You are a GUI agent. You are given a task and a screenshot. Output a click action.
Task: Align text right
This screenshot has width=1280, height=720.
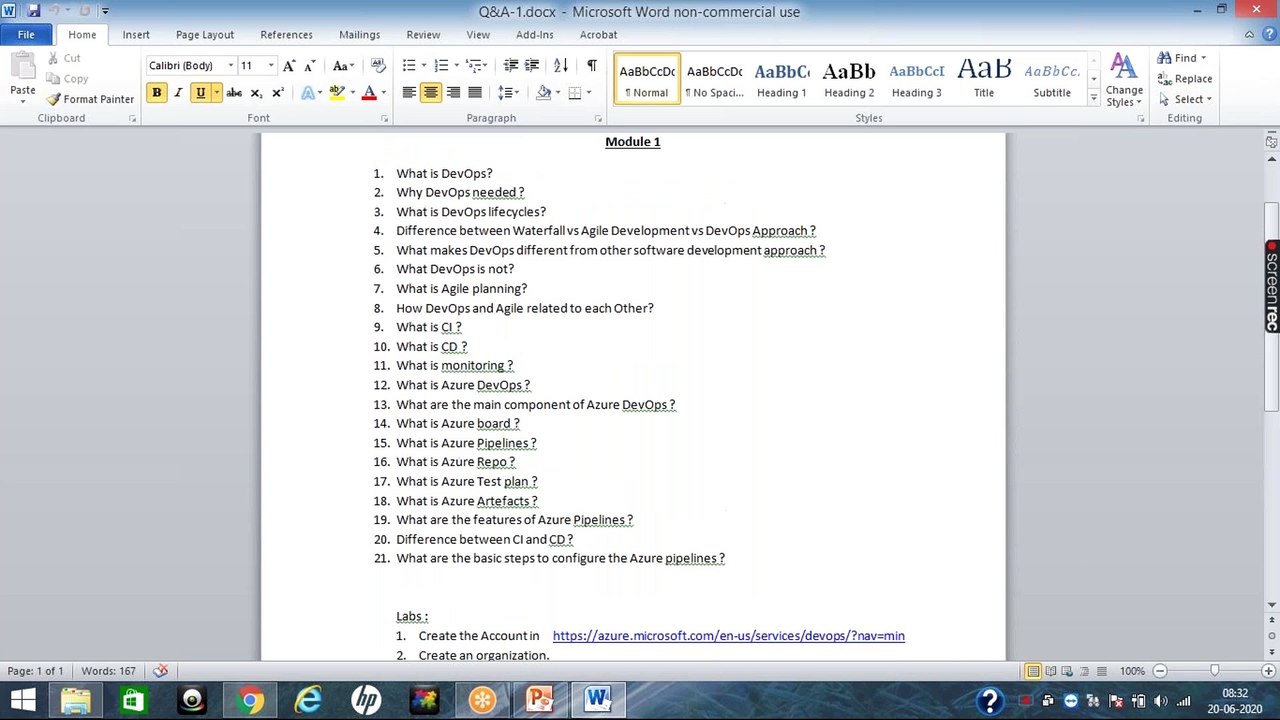click(x=453, y=93)
